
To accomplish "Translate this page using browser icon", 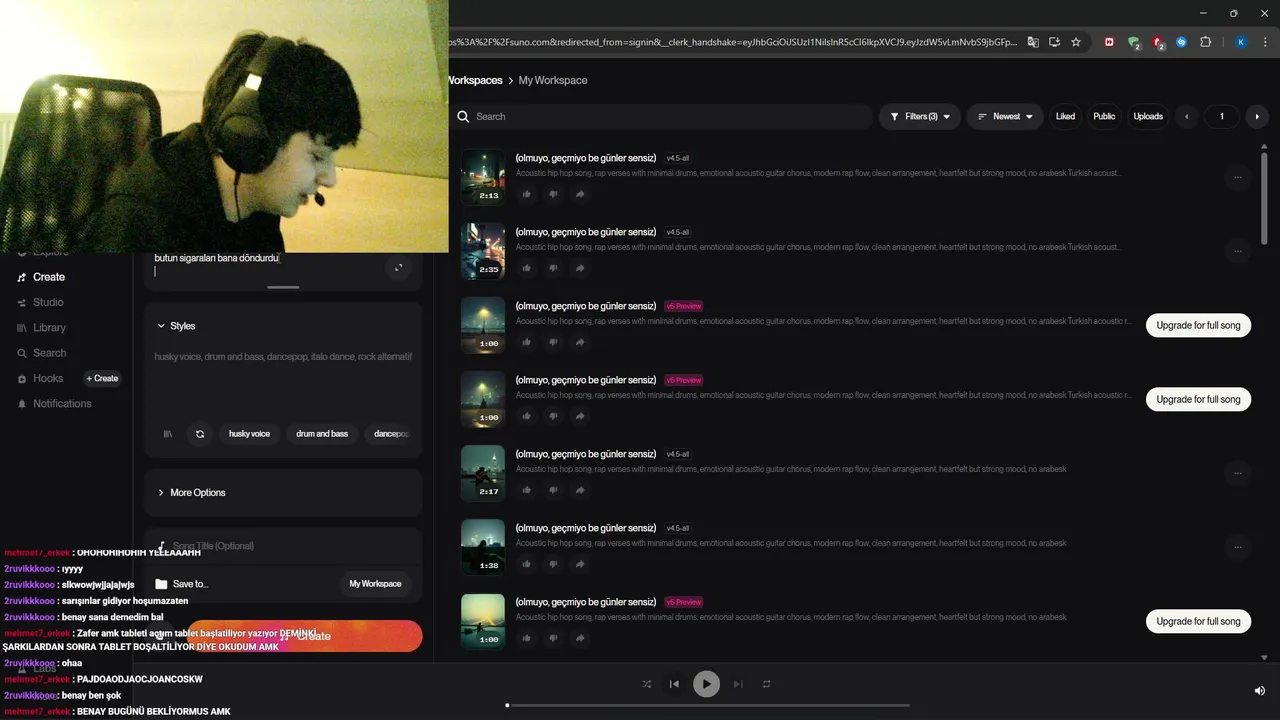I will (x=1033, y=42).
